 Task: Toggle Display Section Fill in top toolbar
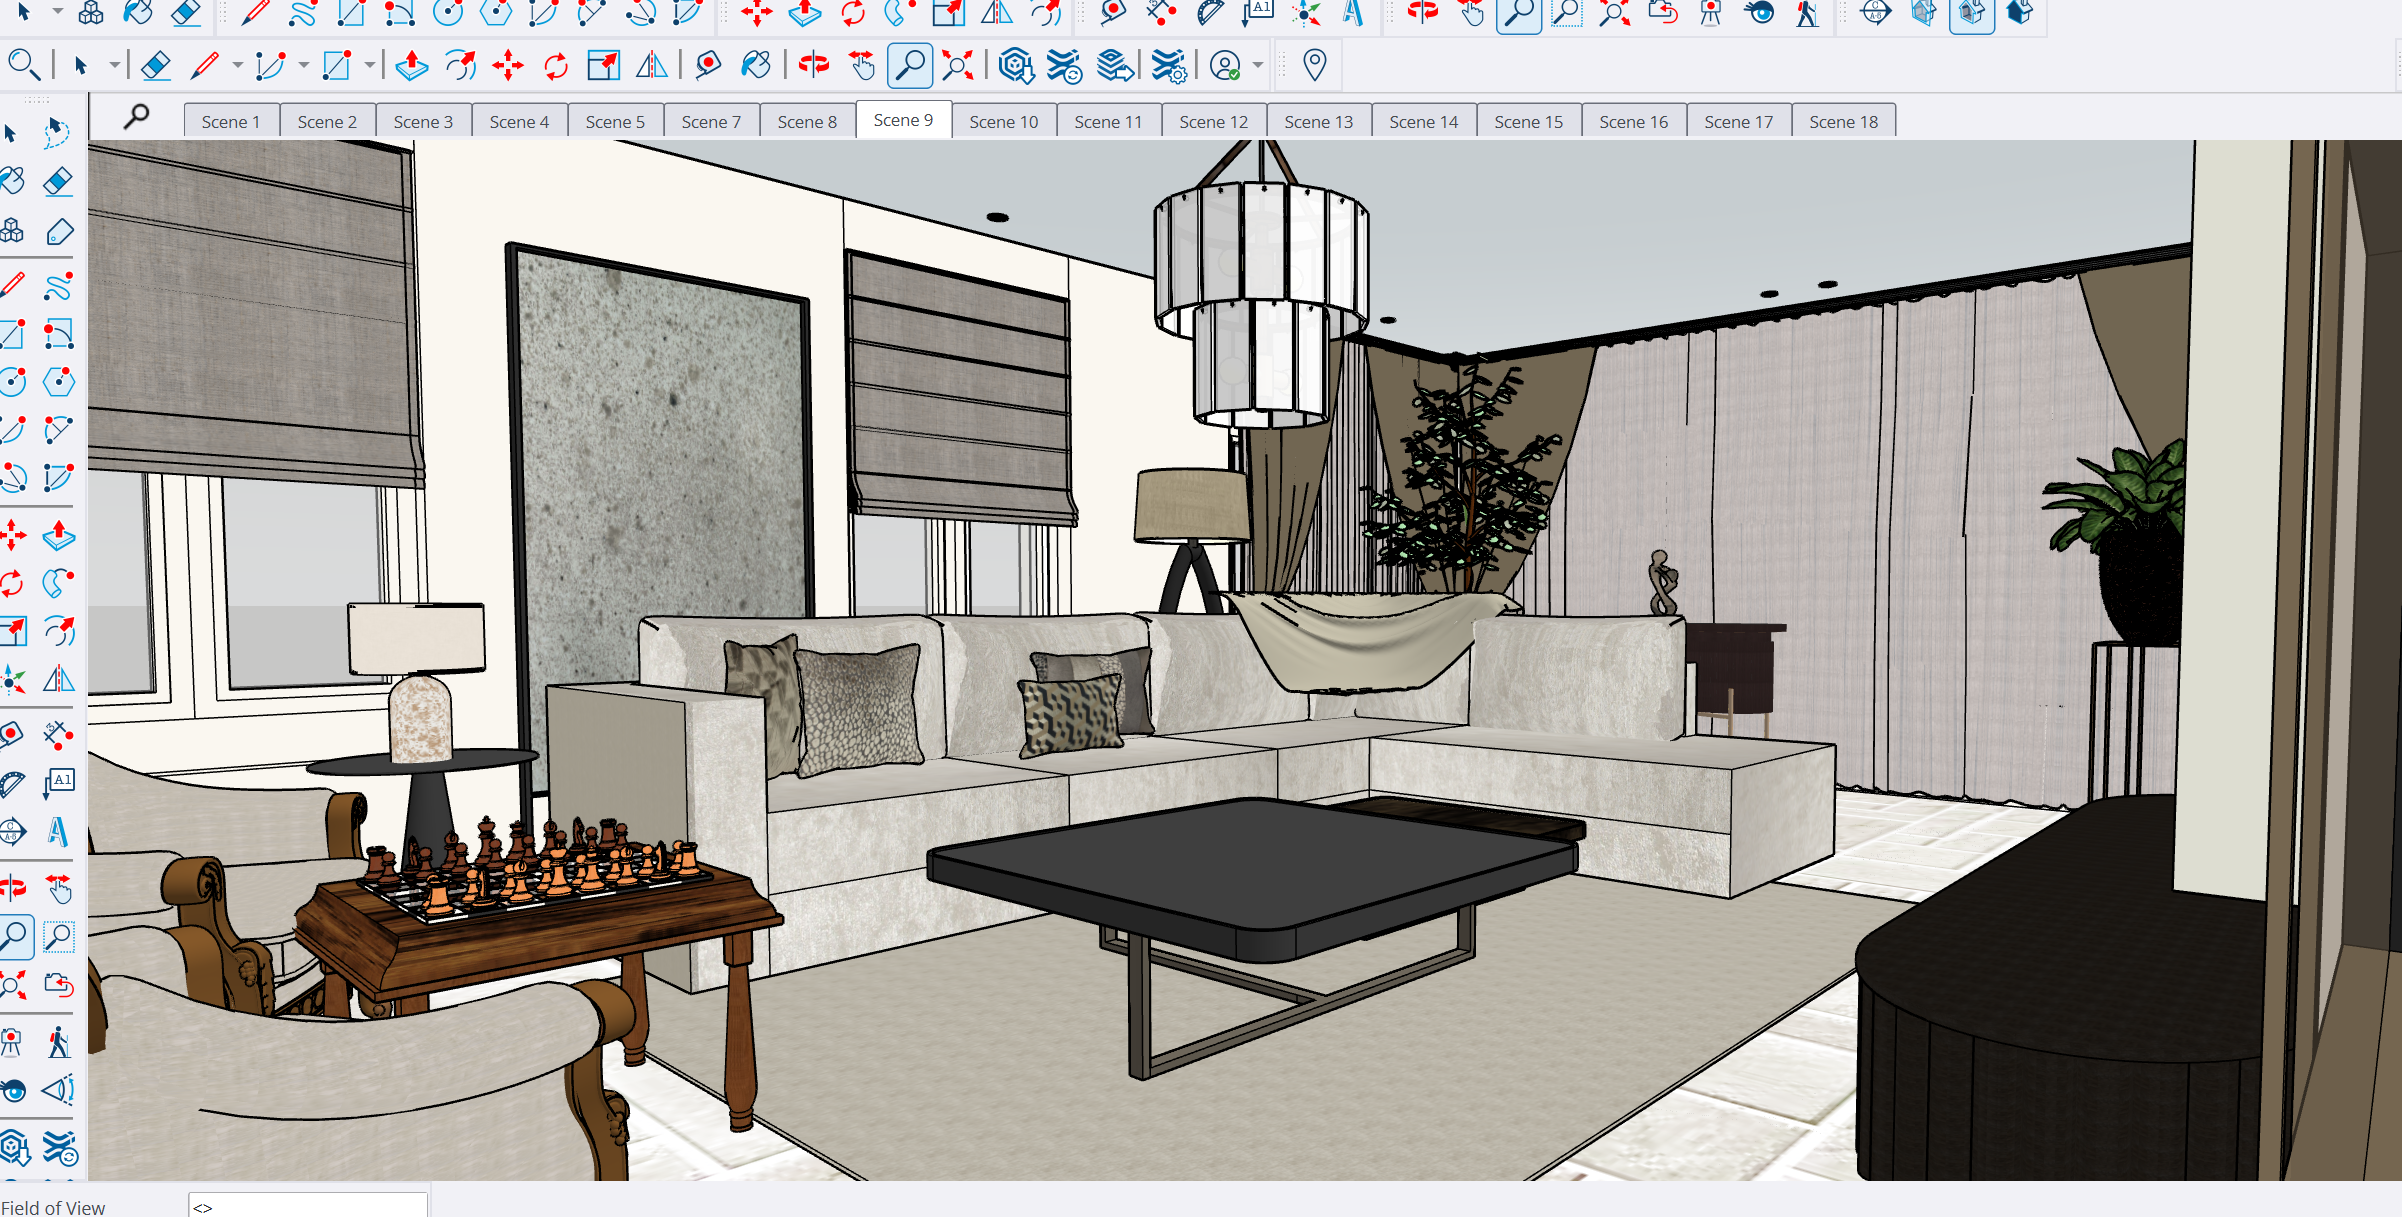tap(2020, 12)
